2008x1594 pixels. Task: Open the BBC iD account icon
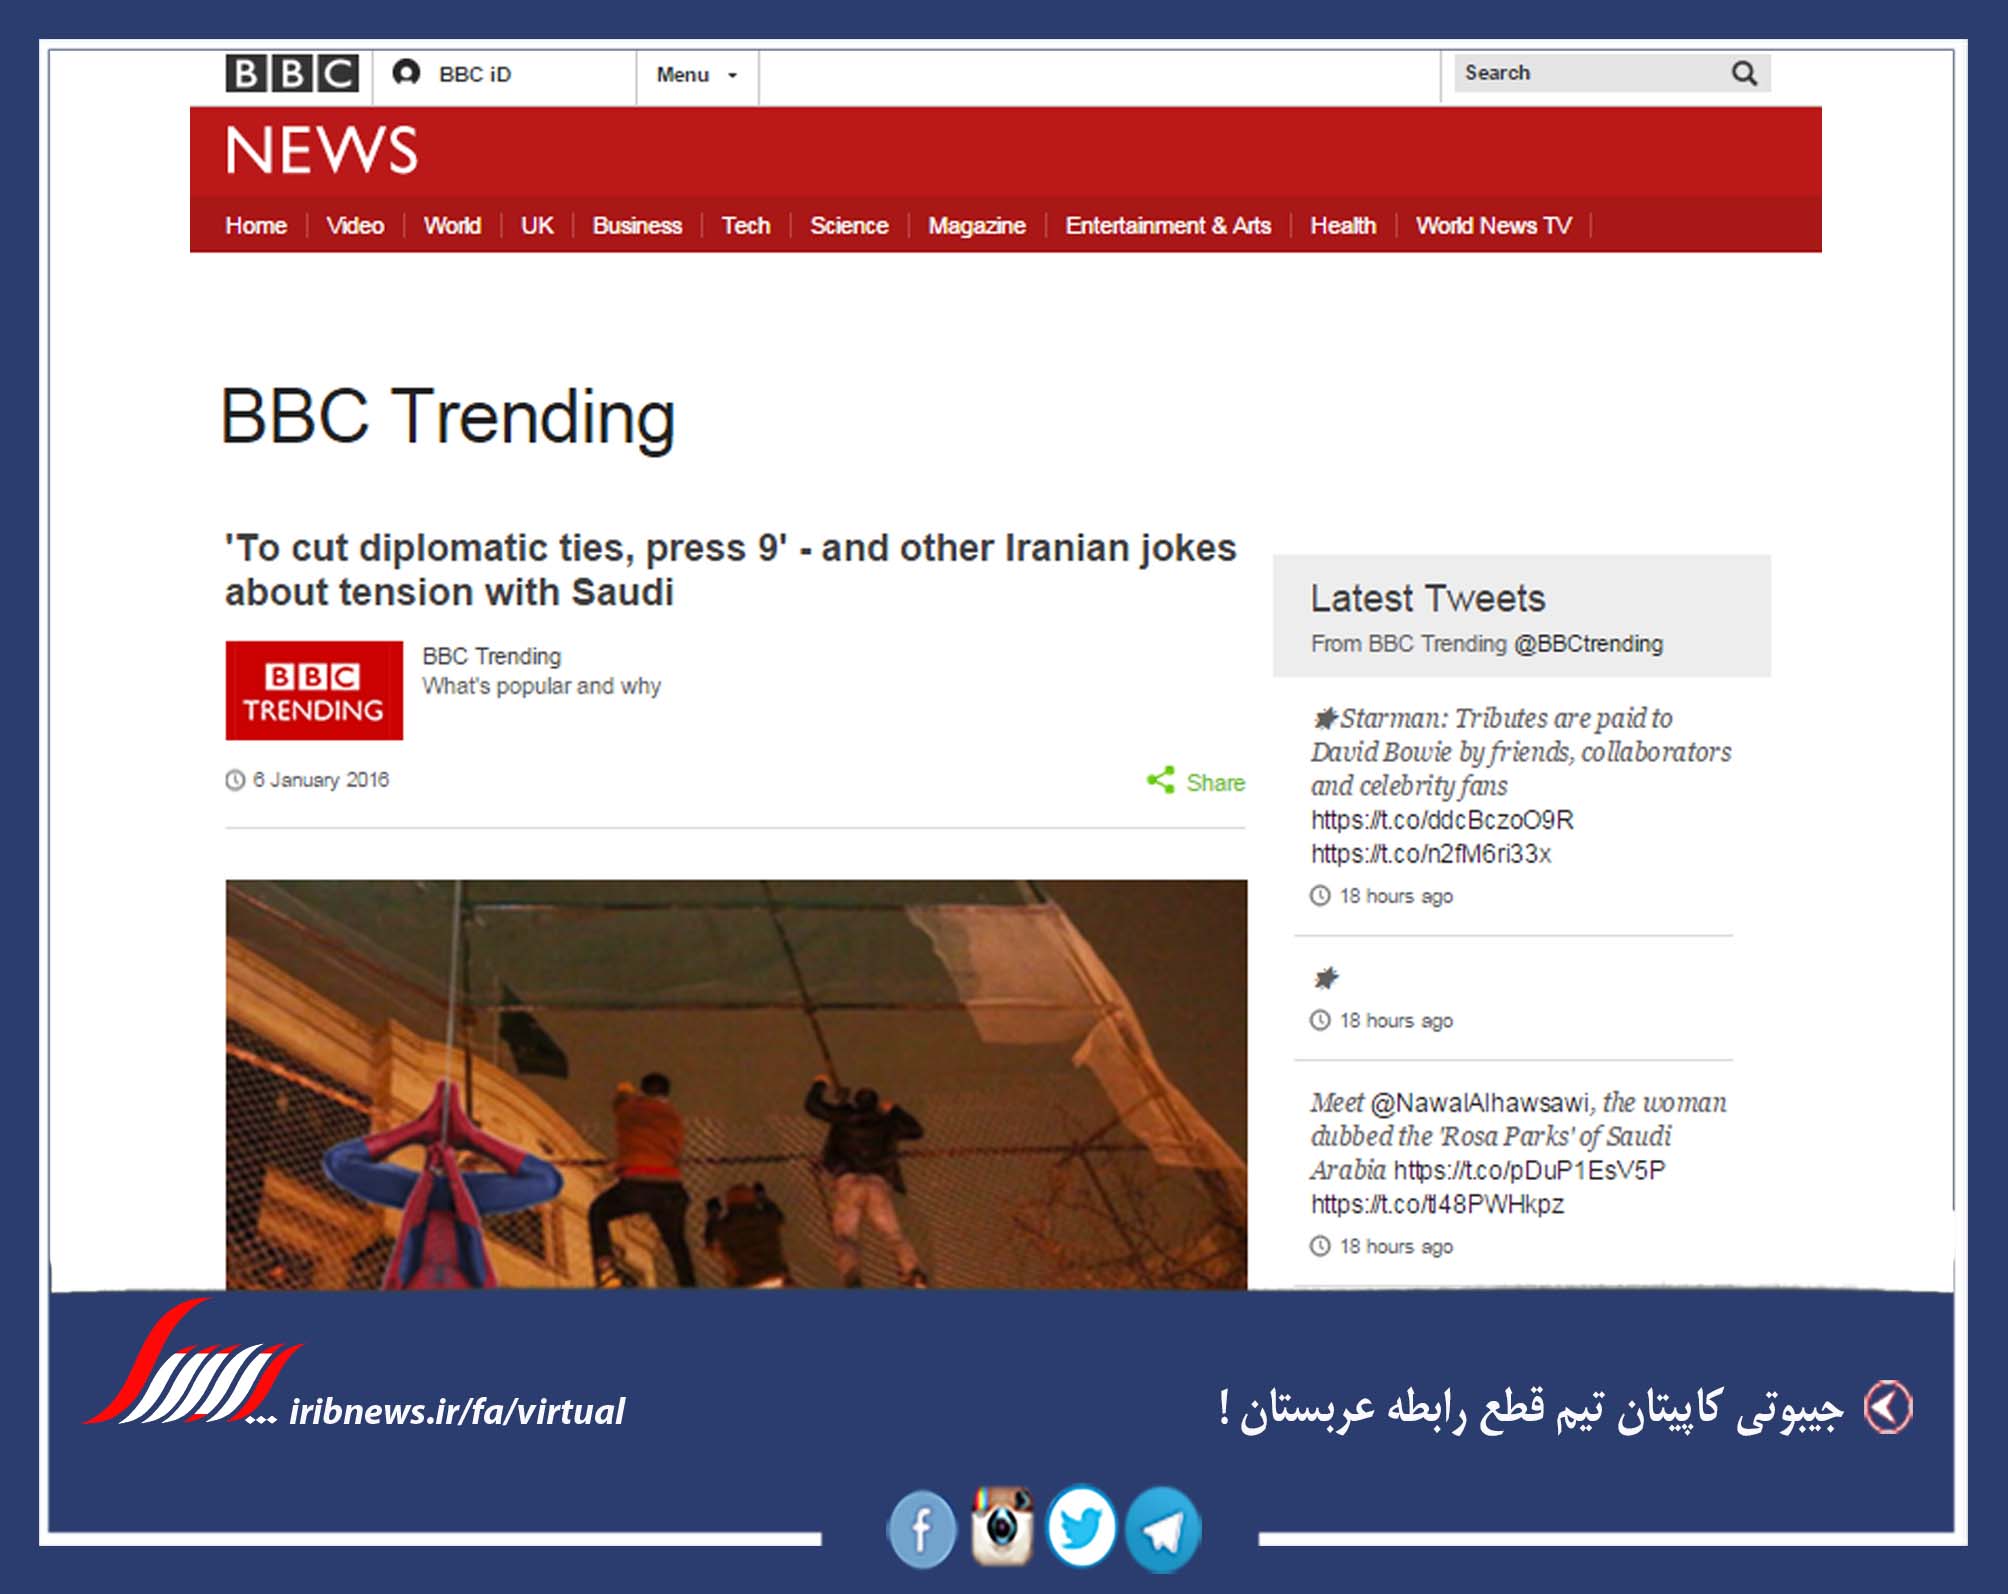coord(406,73)
